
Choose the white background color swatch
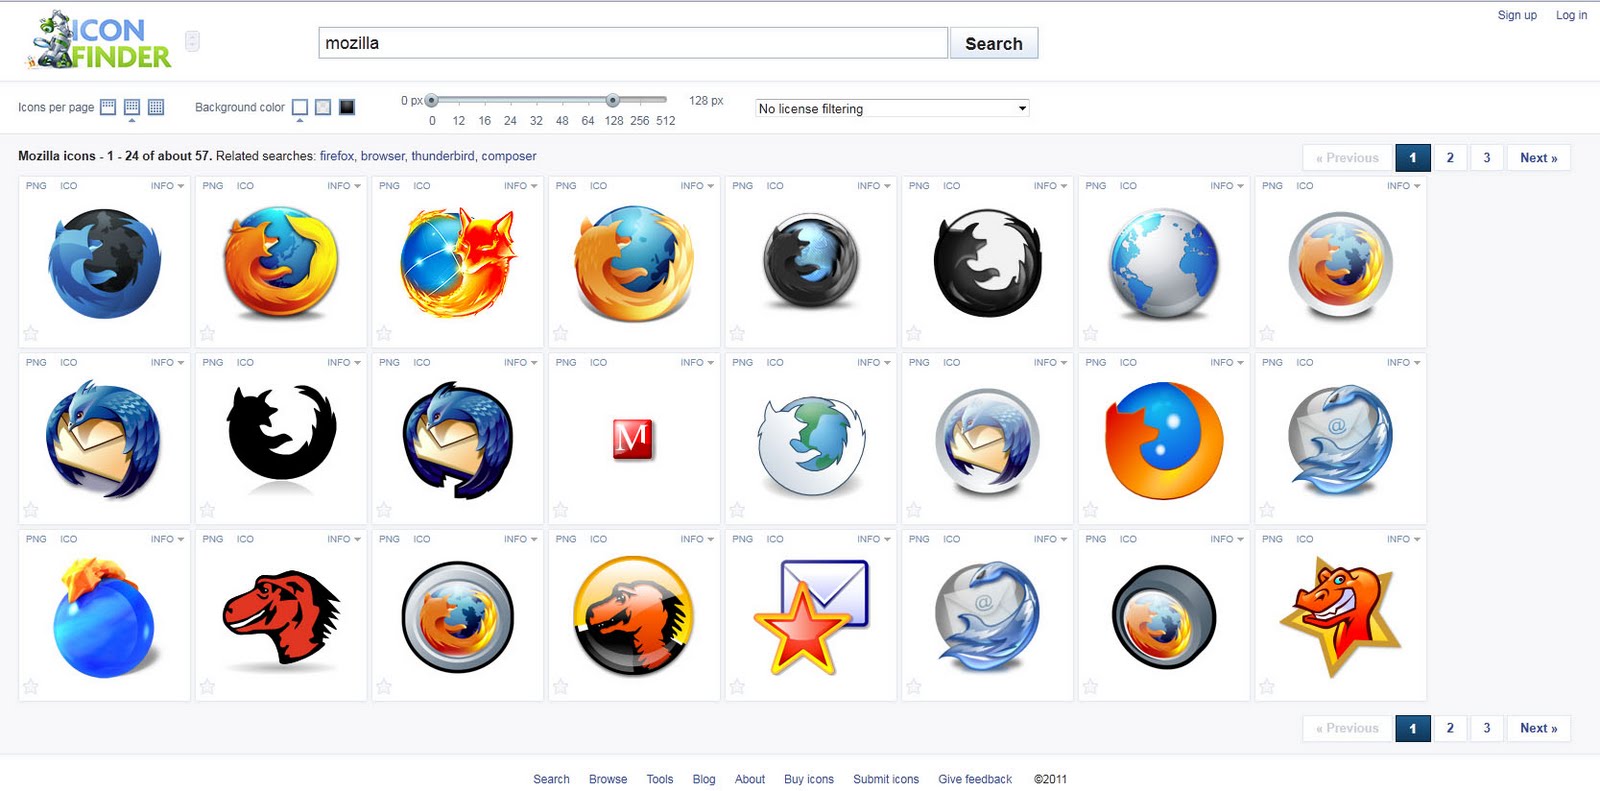tap(300, 107)
